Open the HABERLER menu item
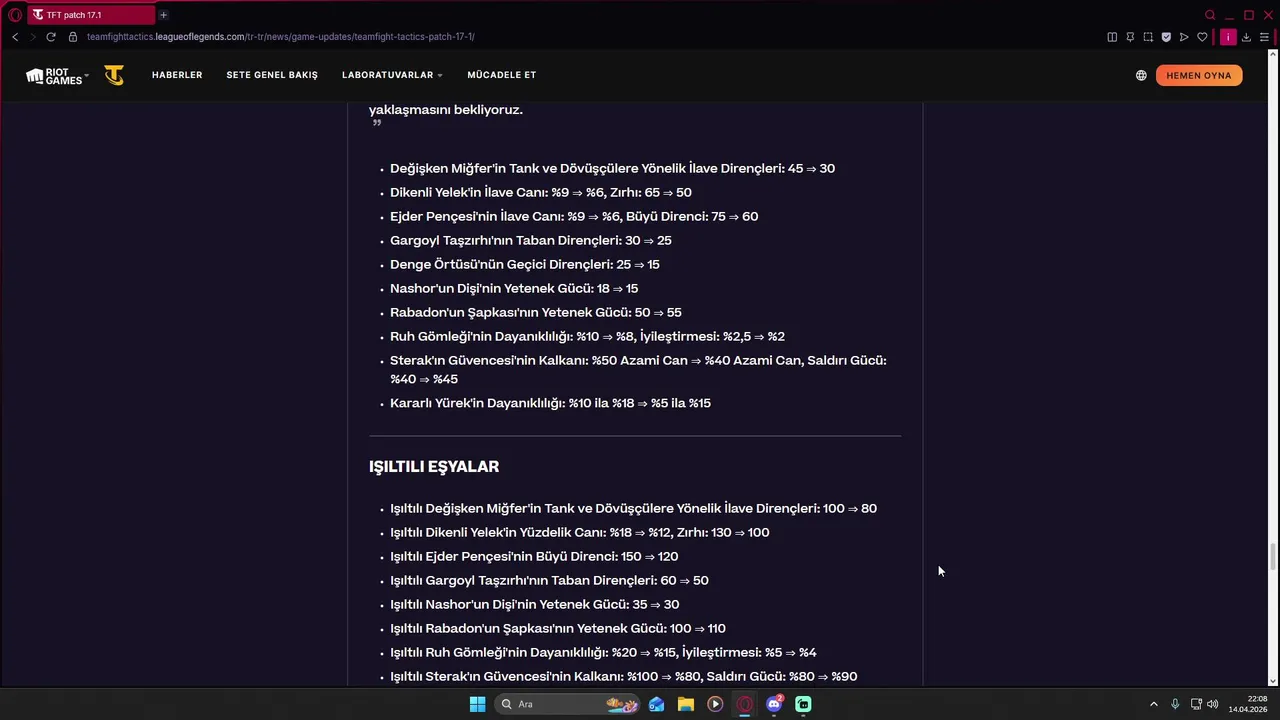 [177, 75]
